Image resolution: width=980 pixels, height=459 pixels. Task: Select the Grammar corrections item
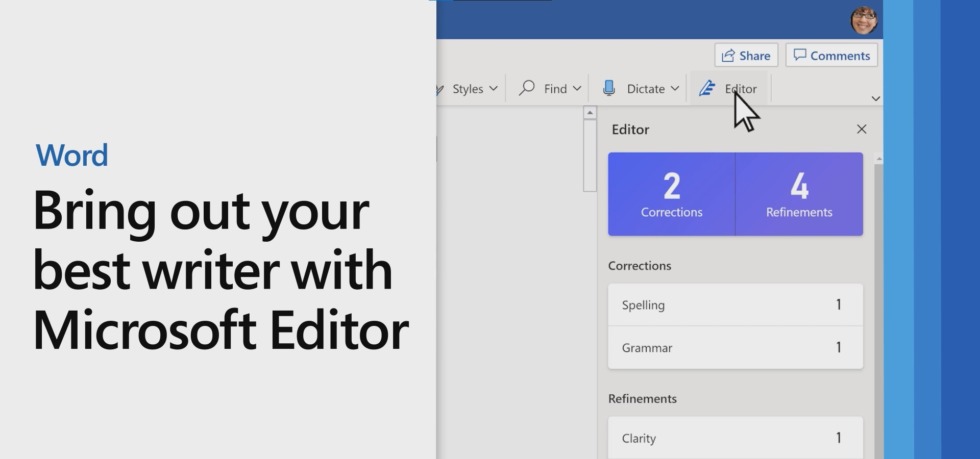click(736, 348)
